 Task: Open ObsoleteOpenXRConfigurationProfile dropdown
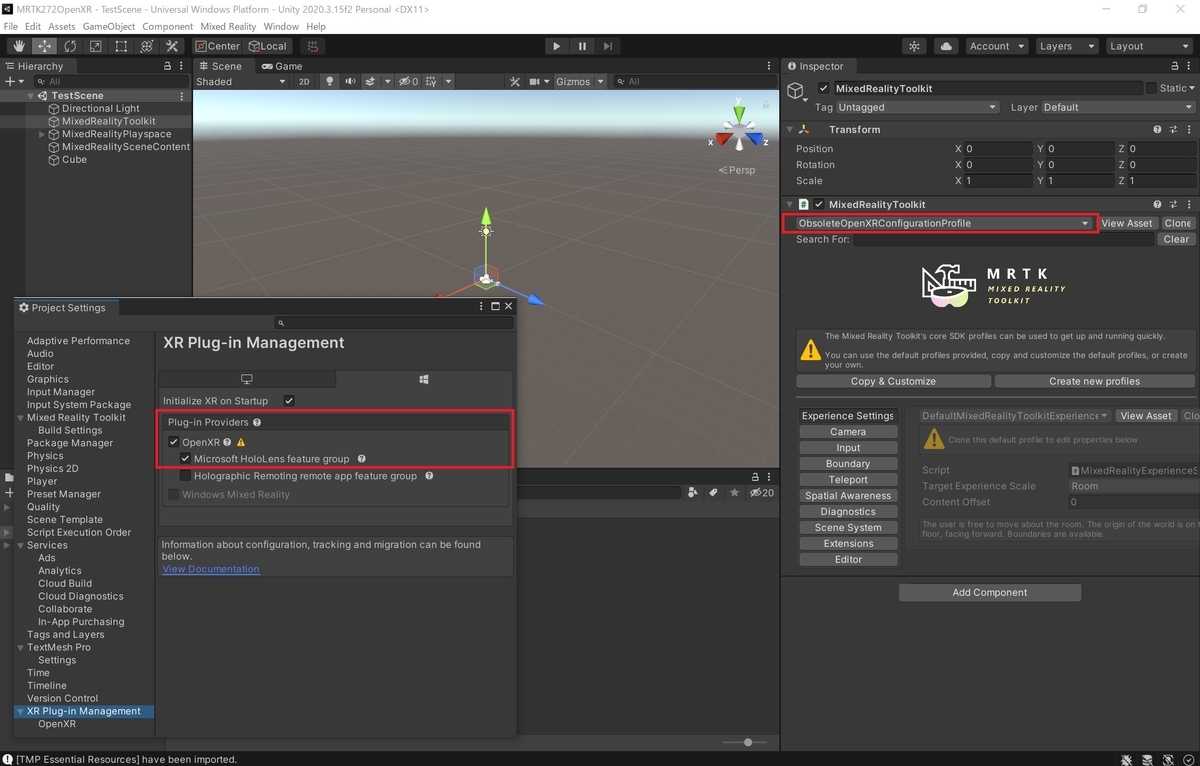[x=940, y=223]
